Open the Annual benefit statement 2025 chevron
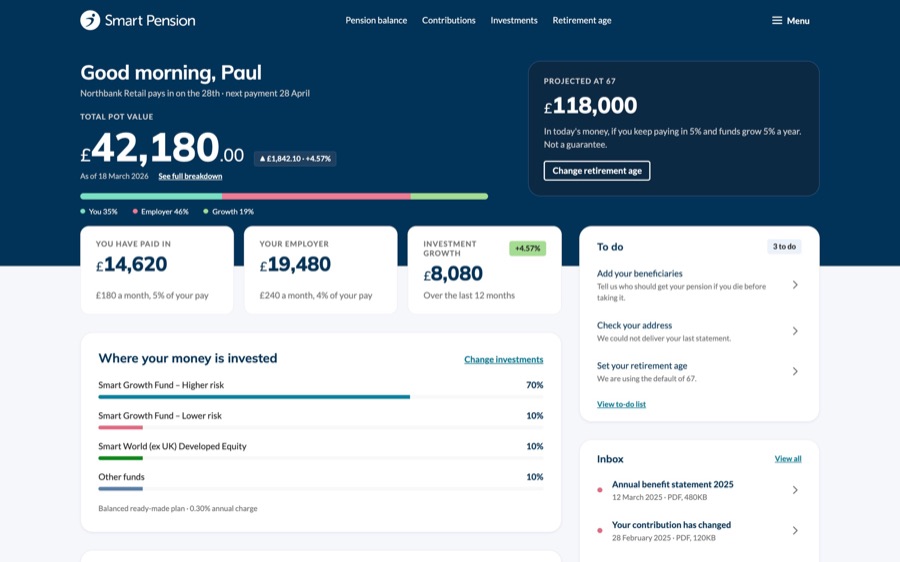This screenshot has height=562, width=900. 795,490
